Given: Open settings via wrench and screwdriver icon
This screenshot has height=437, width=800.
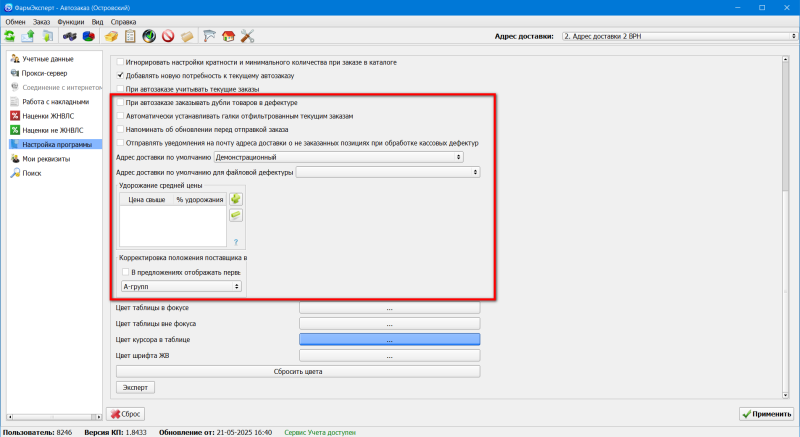Looking at the screenshot, I should click(247, 36).
